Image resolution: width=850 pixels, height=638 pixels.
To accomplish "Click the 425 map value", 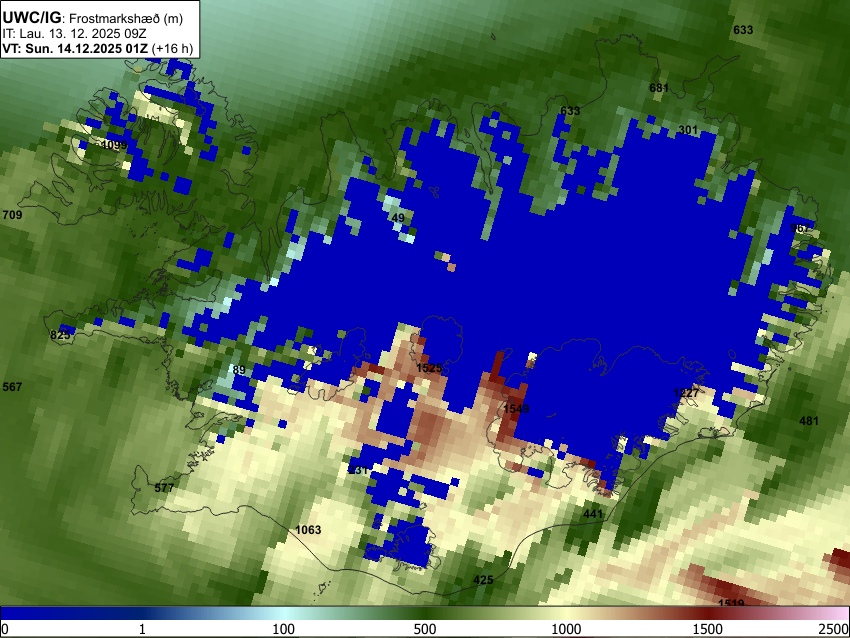I will pos(484,580).
